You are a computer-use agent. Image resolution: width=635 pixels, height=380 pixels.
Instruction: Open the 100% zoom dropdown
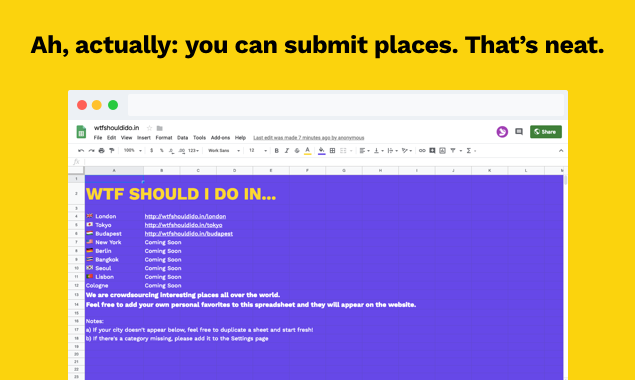(x=133, y=151)
